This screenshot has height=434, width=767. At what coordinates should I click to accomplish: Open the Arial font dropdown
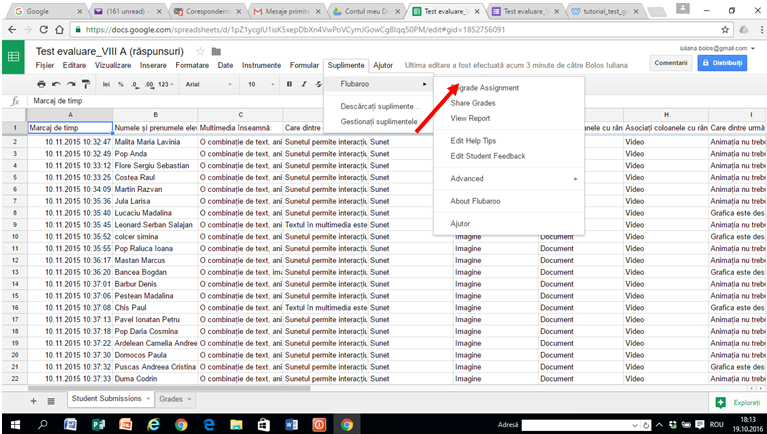pyautogui.click(x=208, y=84)
